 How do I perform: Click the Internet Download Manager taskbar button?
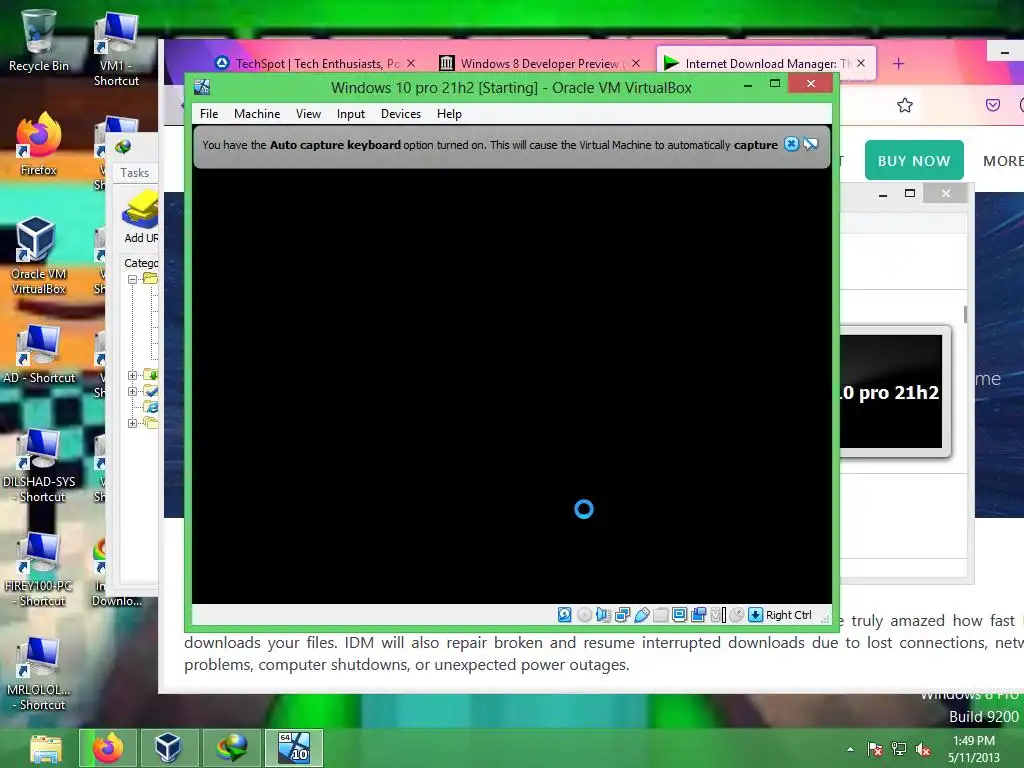pyautogui.click(x=231, y=748)
